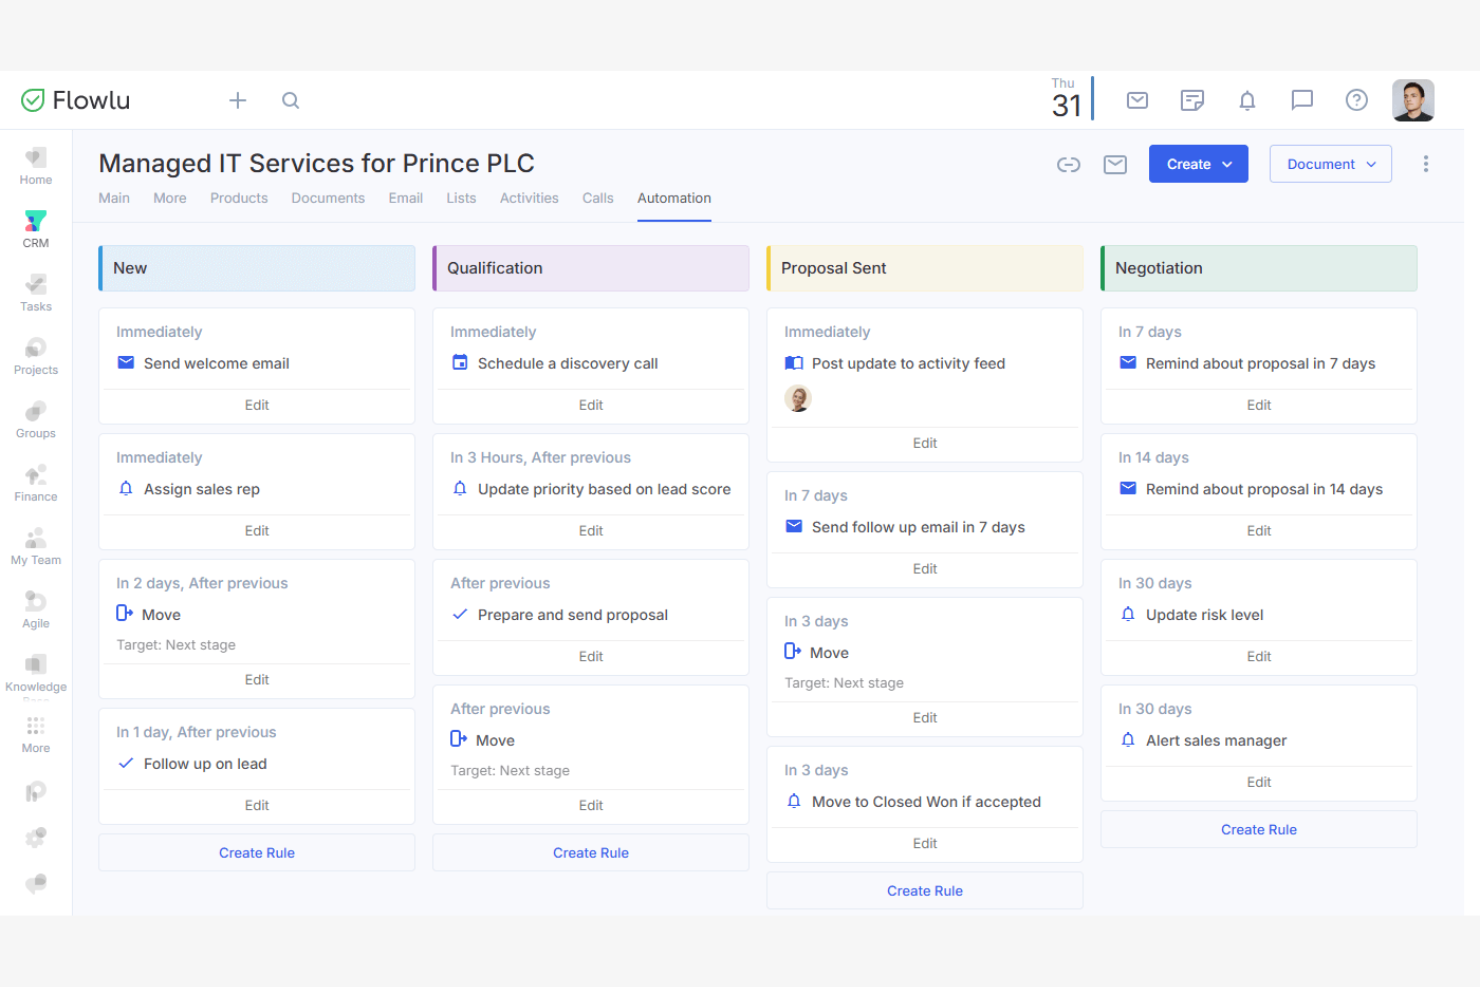Open the CRM section in the sidebar
Image resolution: width=1480 pixels, height=987 pixels.
tap(35, 228)
